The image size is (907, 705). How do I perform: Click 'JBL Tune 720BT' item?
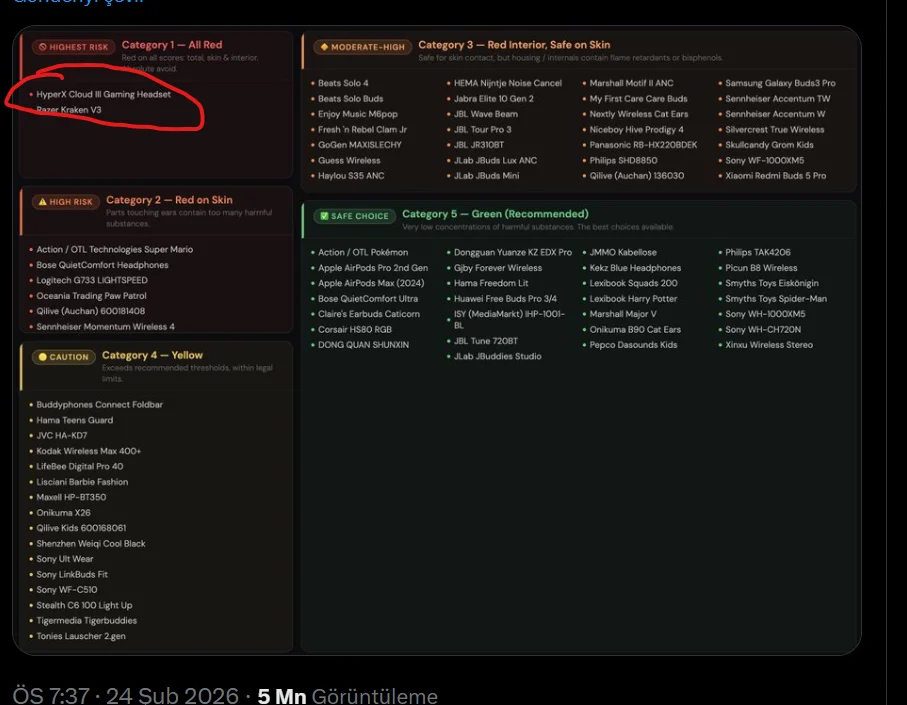[486, 341]
